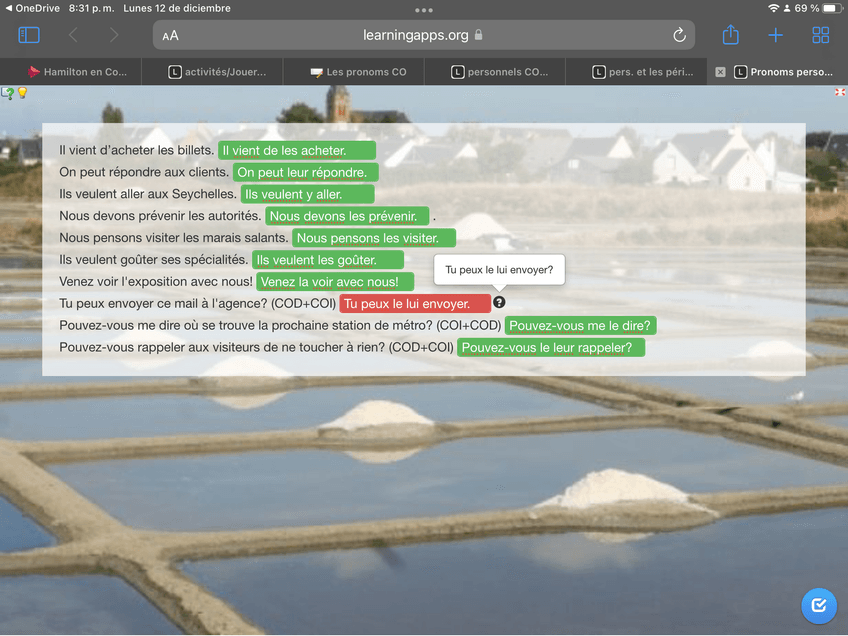Go back with the left arrow
Screen dimensions: 848x636
pyautogui.click(x=73, y=35)
